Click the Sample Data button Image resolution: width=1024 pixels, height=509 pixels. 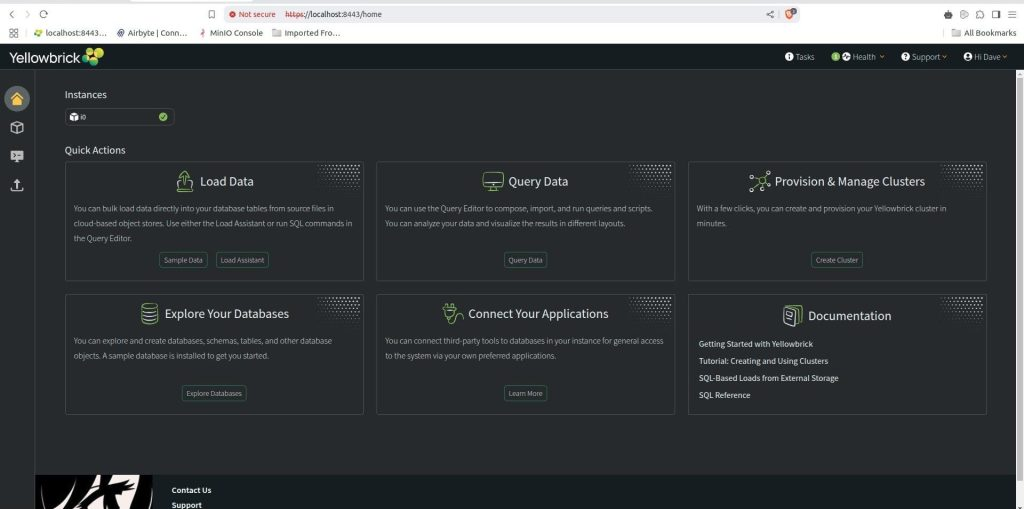pyautogui.click(x=183, y=260)
